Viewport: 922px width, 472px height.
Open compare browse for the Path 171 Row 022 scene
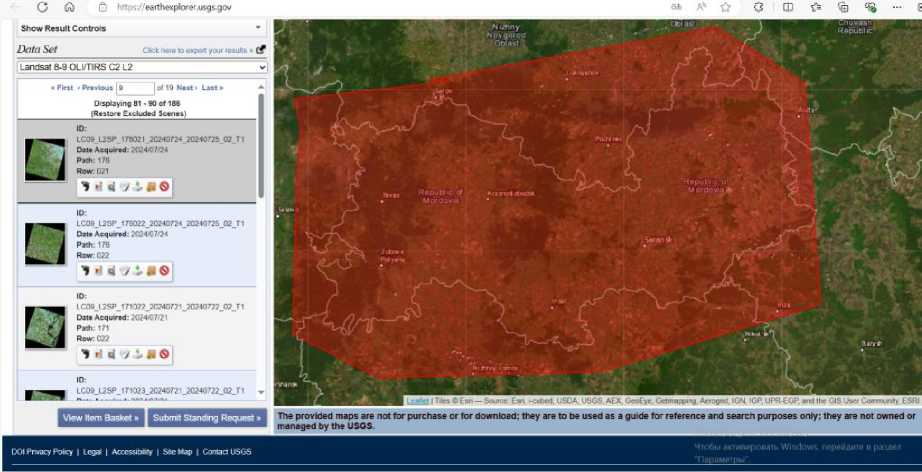coord(111,354)
